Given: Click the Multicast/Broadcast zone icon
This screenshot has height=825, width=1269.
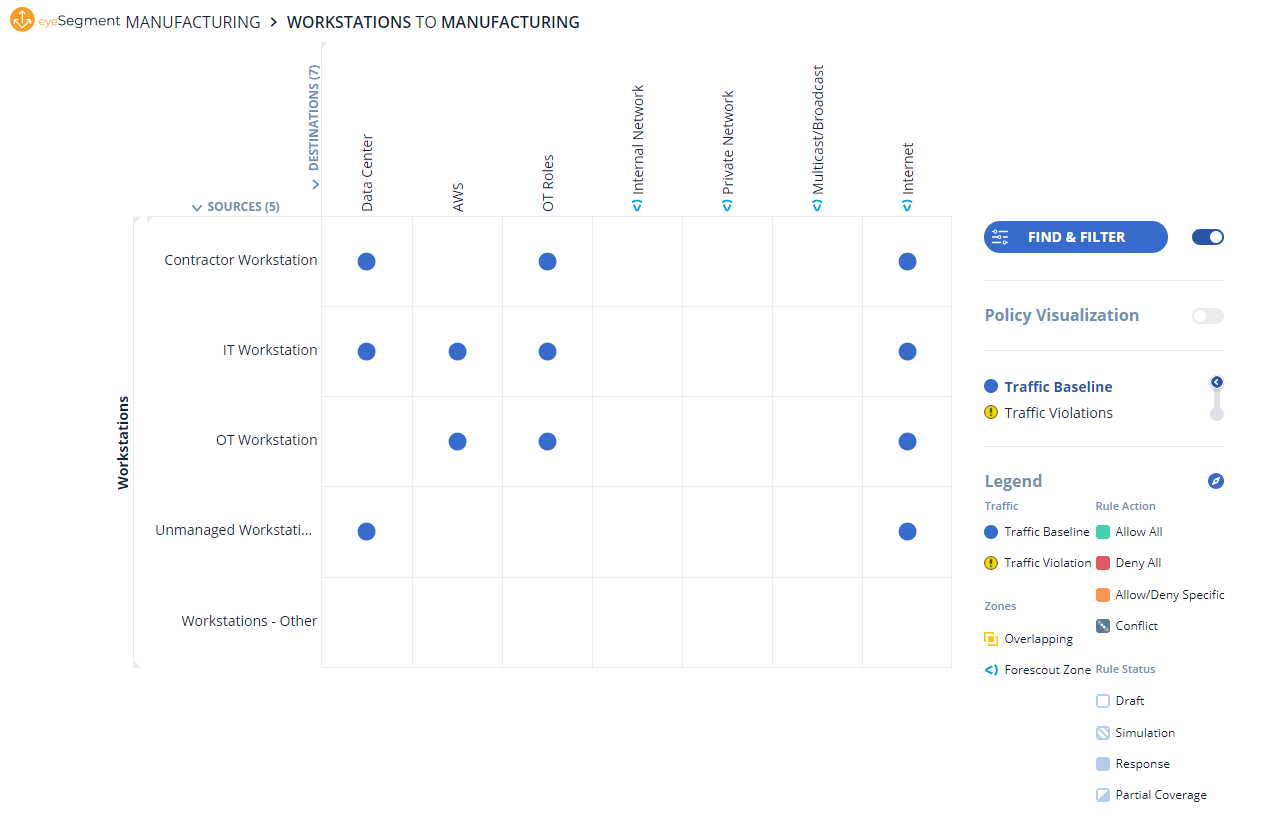Looking at the screenshot, I should coord(817,205).
